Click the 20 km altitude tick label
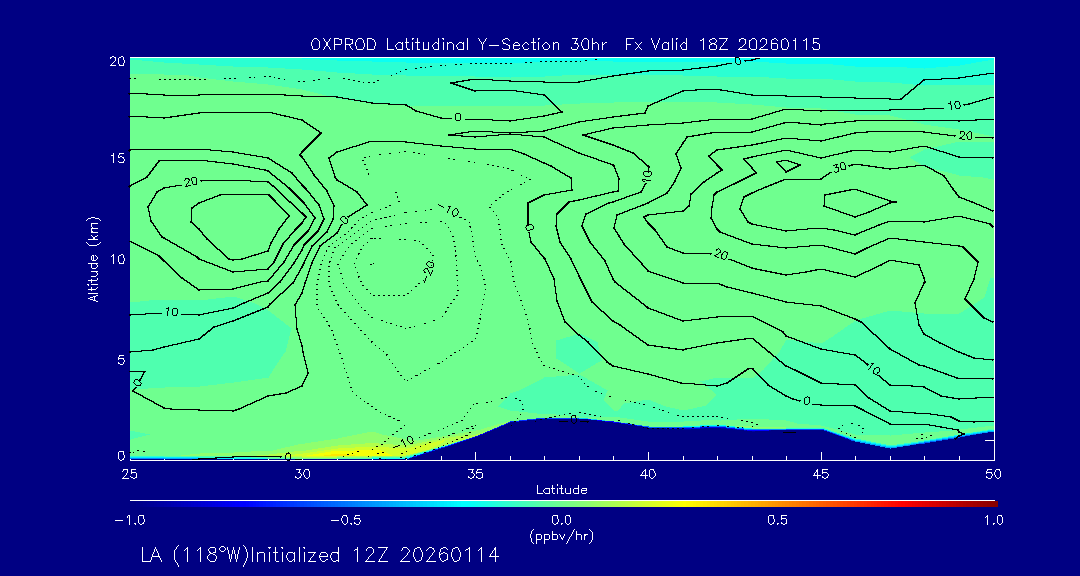Viewport: 1080px width, 576px height. click(115, 60)
